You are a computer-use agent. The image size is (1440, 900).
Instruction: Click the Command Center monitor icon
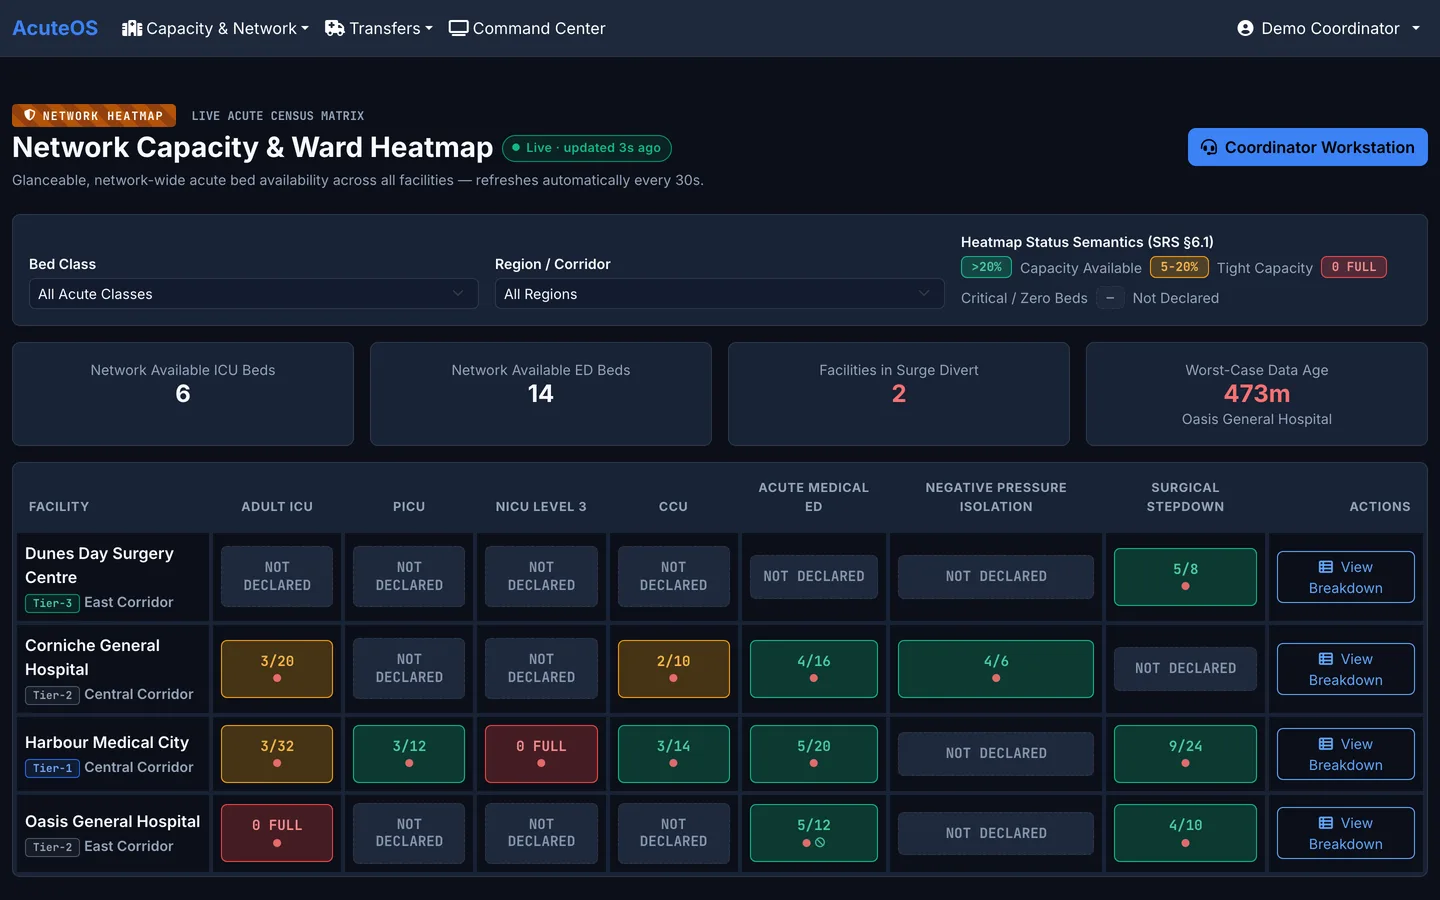click(x=458, y=28)
